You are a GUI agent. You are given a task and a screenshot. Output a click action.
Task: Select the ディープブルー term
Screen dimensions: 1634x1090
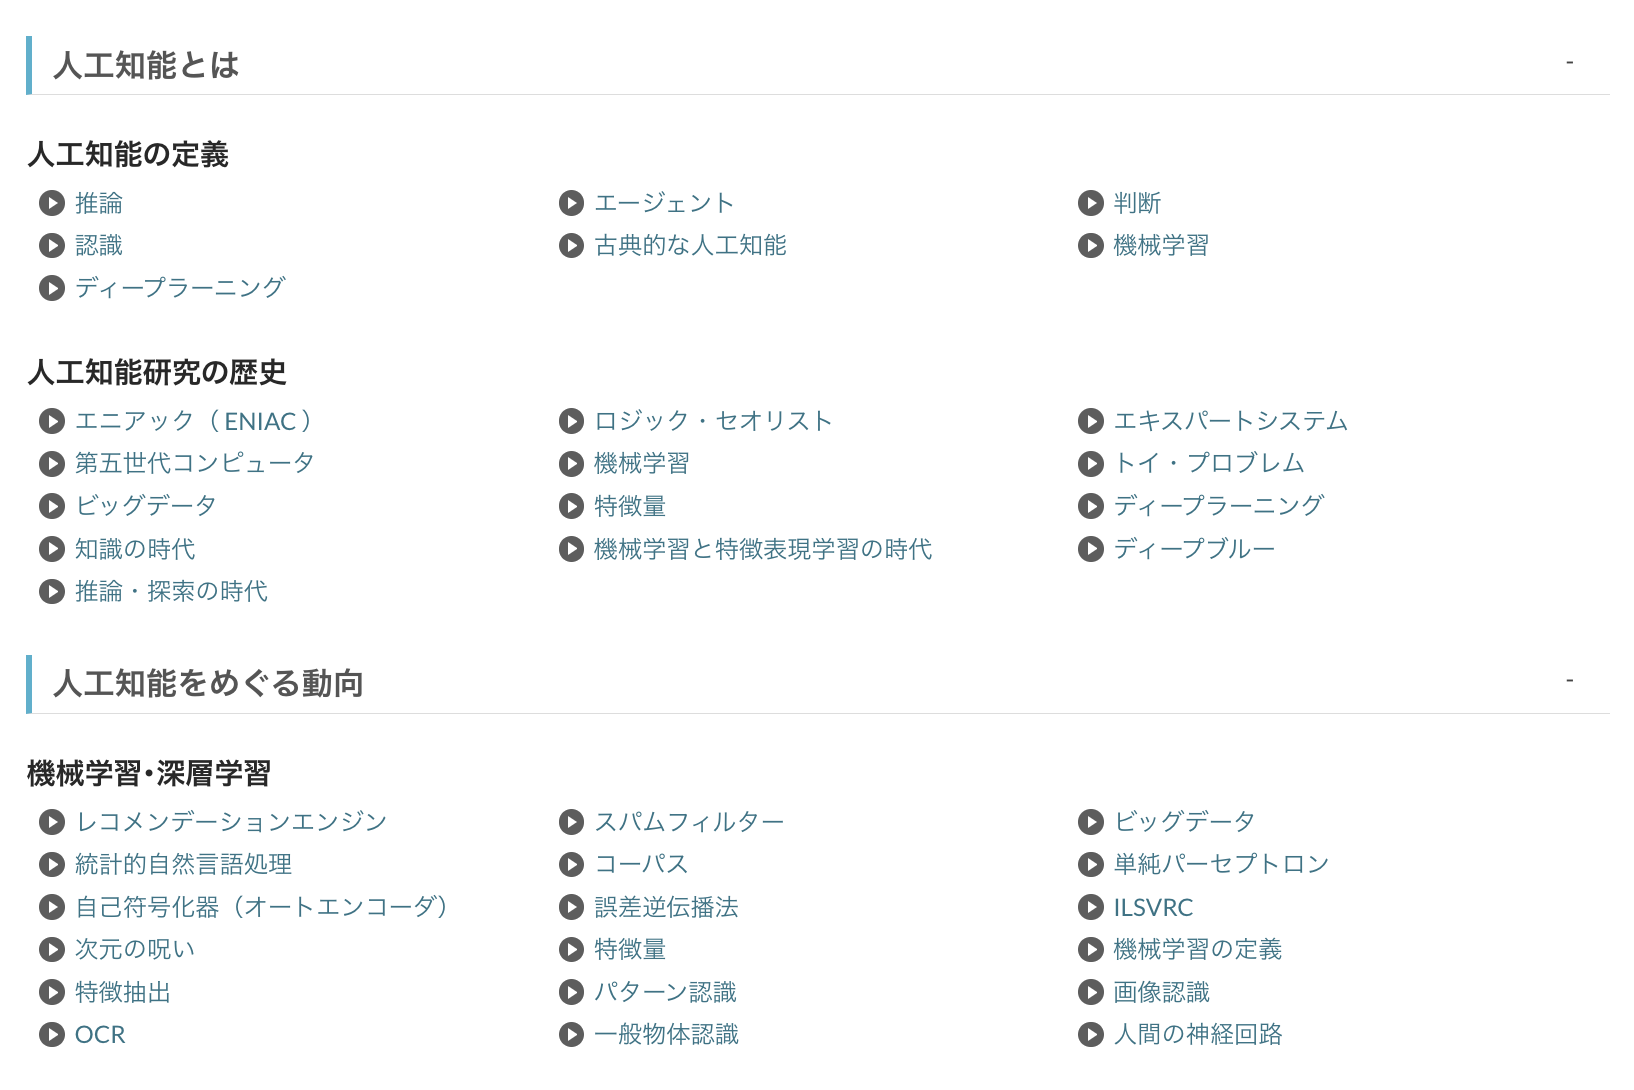point(1194,548)
